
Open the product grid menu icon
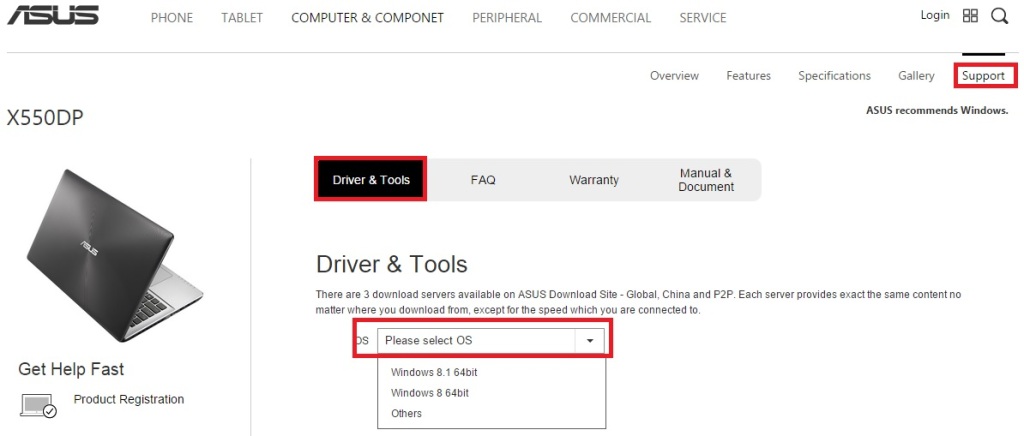(x=970, y=16)
